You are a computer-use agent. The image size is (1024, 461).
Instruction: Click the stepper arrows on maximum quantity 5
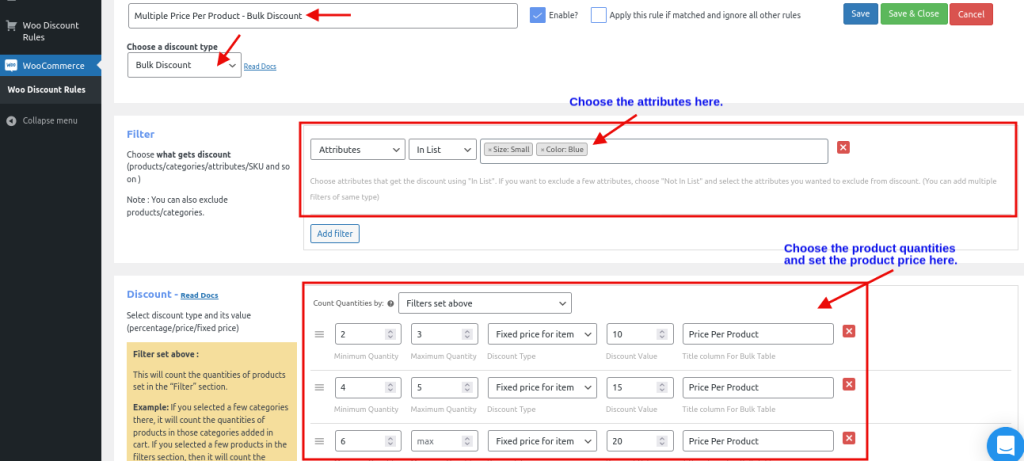click(466, 388)
